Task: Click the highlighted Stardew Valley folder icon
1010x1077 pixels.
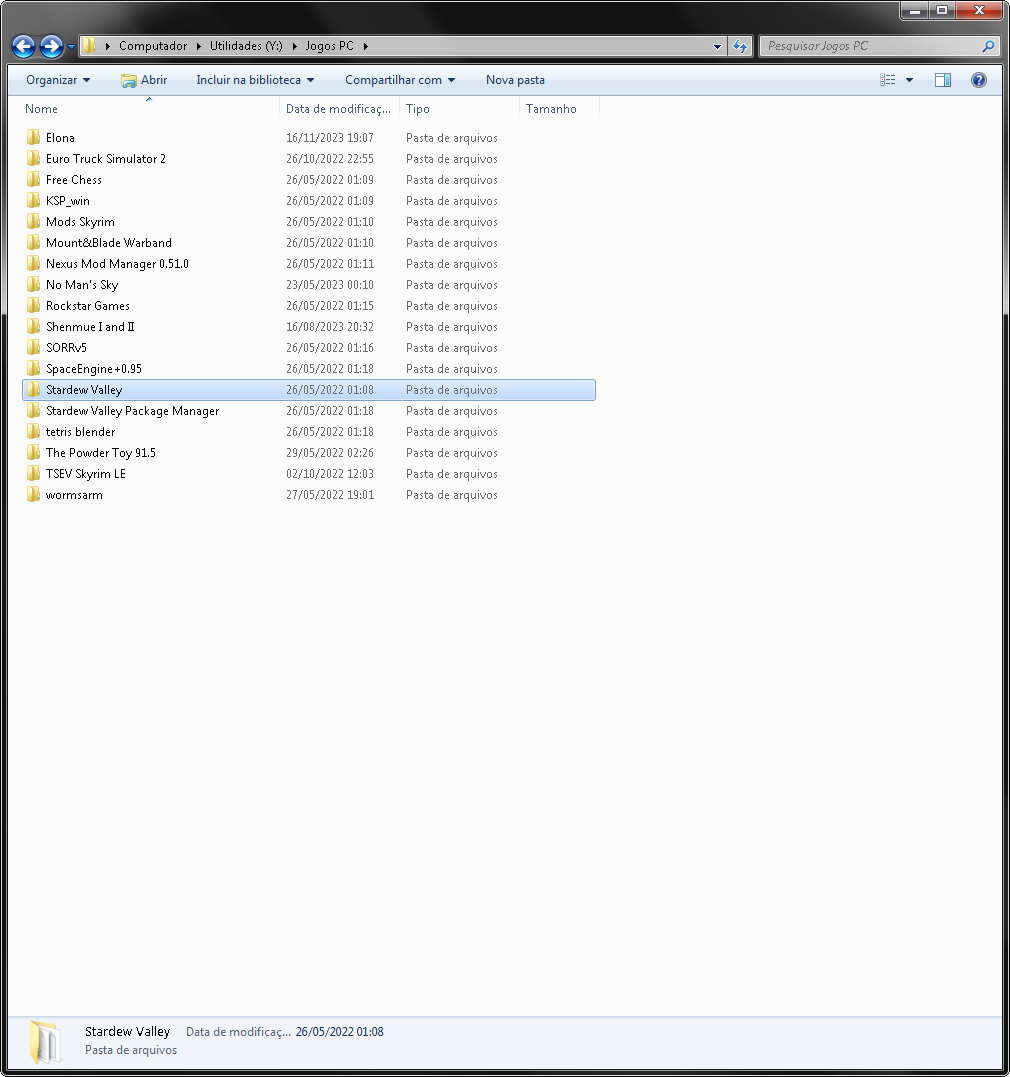Action: [33, 389]
